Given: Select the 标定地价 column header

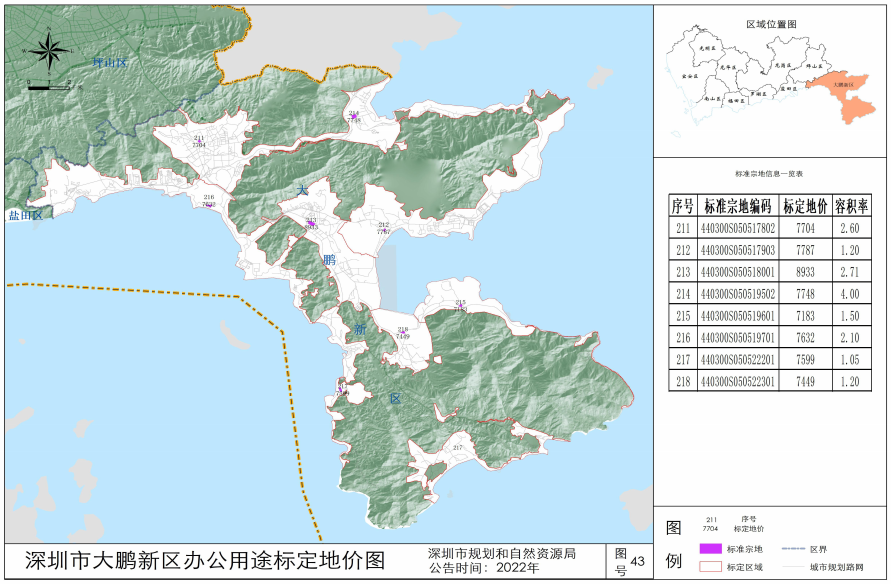Looking at the screenshot, I should 804,207.
